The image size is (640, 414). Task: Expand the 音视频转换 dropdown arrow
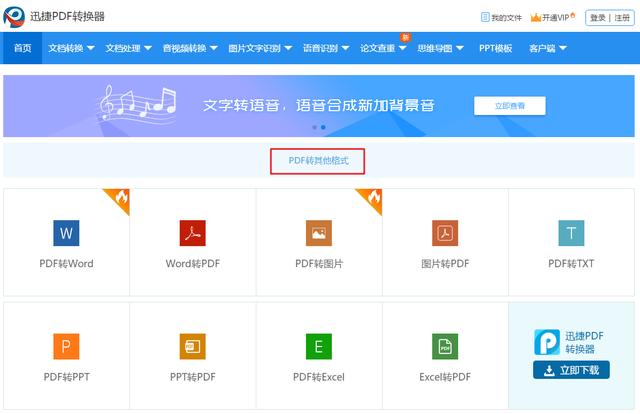pyautogui.click(x=213, y=48)
